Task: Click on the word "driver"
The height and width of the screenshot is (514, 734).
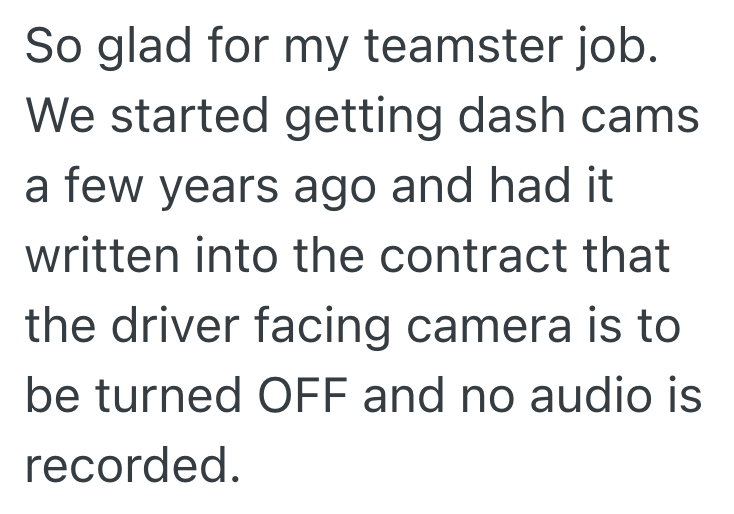Action: 190,325
